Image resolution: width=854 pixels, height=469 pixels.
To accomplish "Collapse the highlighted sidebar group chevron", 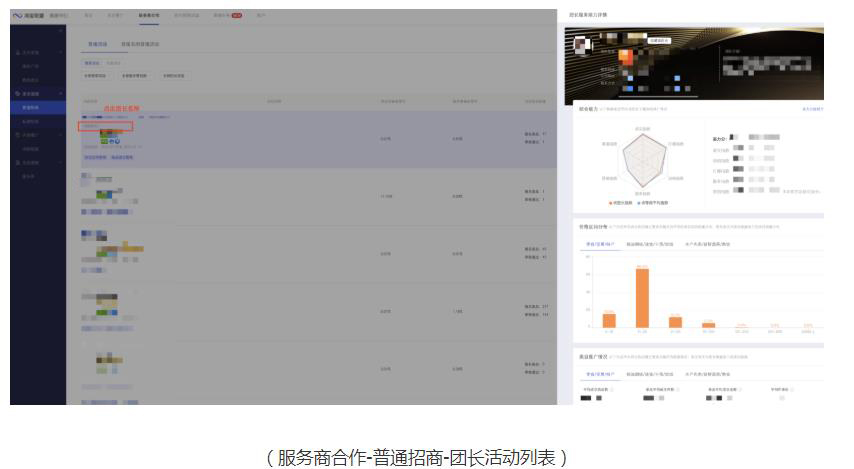I will click(61, 93).
